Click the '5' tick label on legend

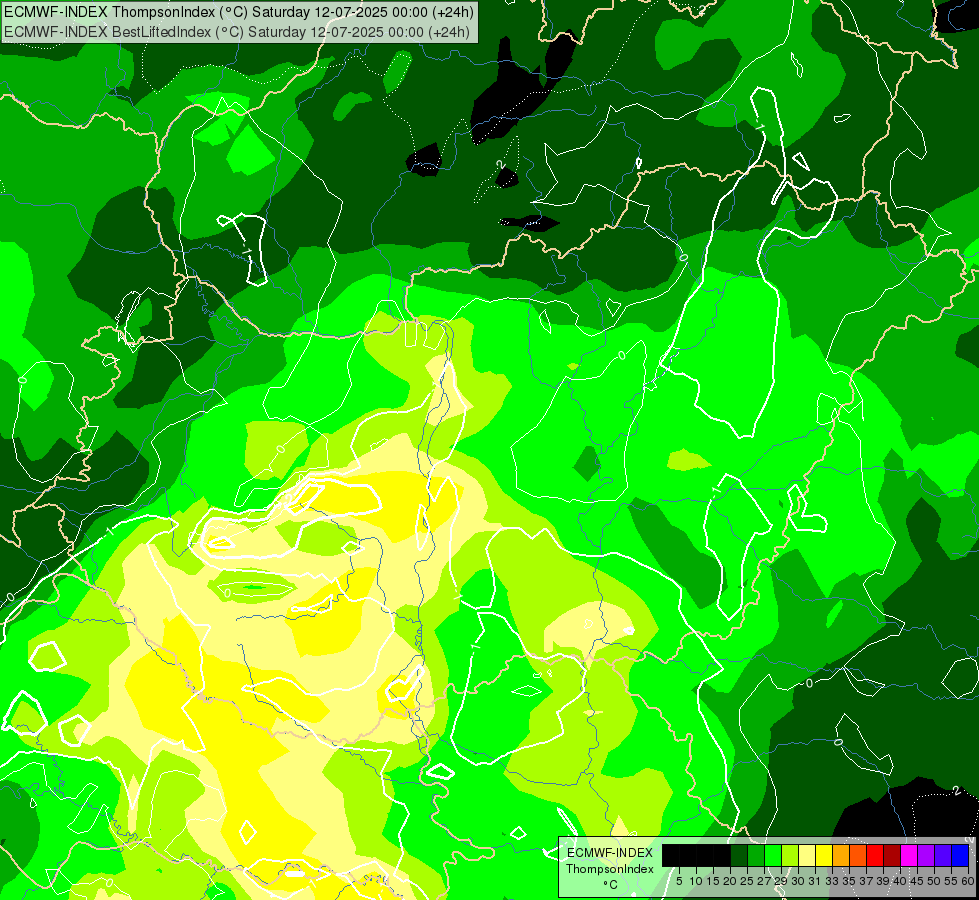679,881
